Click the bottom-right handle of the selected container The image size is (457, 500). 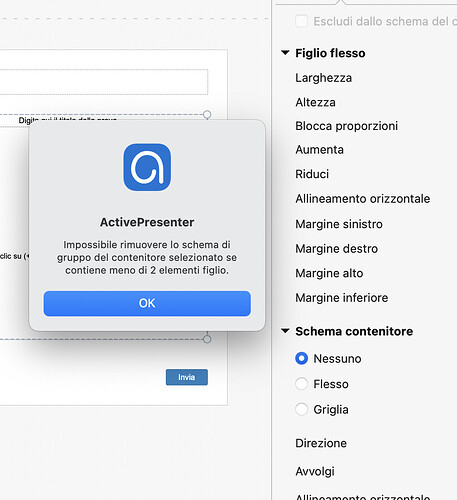pyautogui.click(x=207, y=339)
